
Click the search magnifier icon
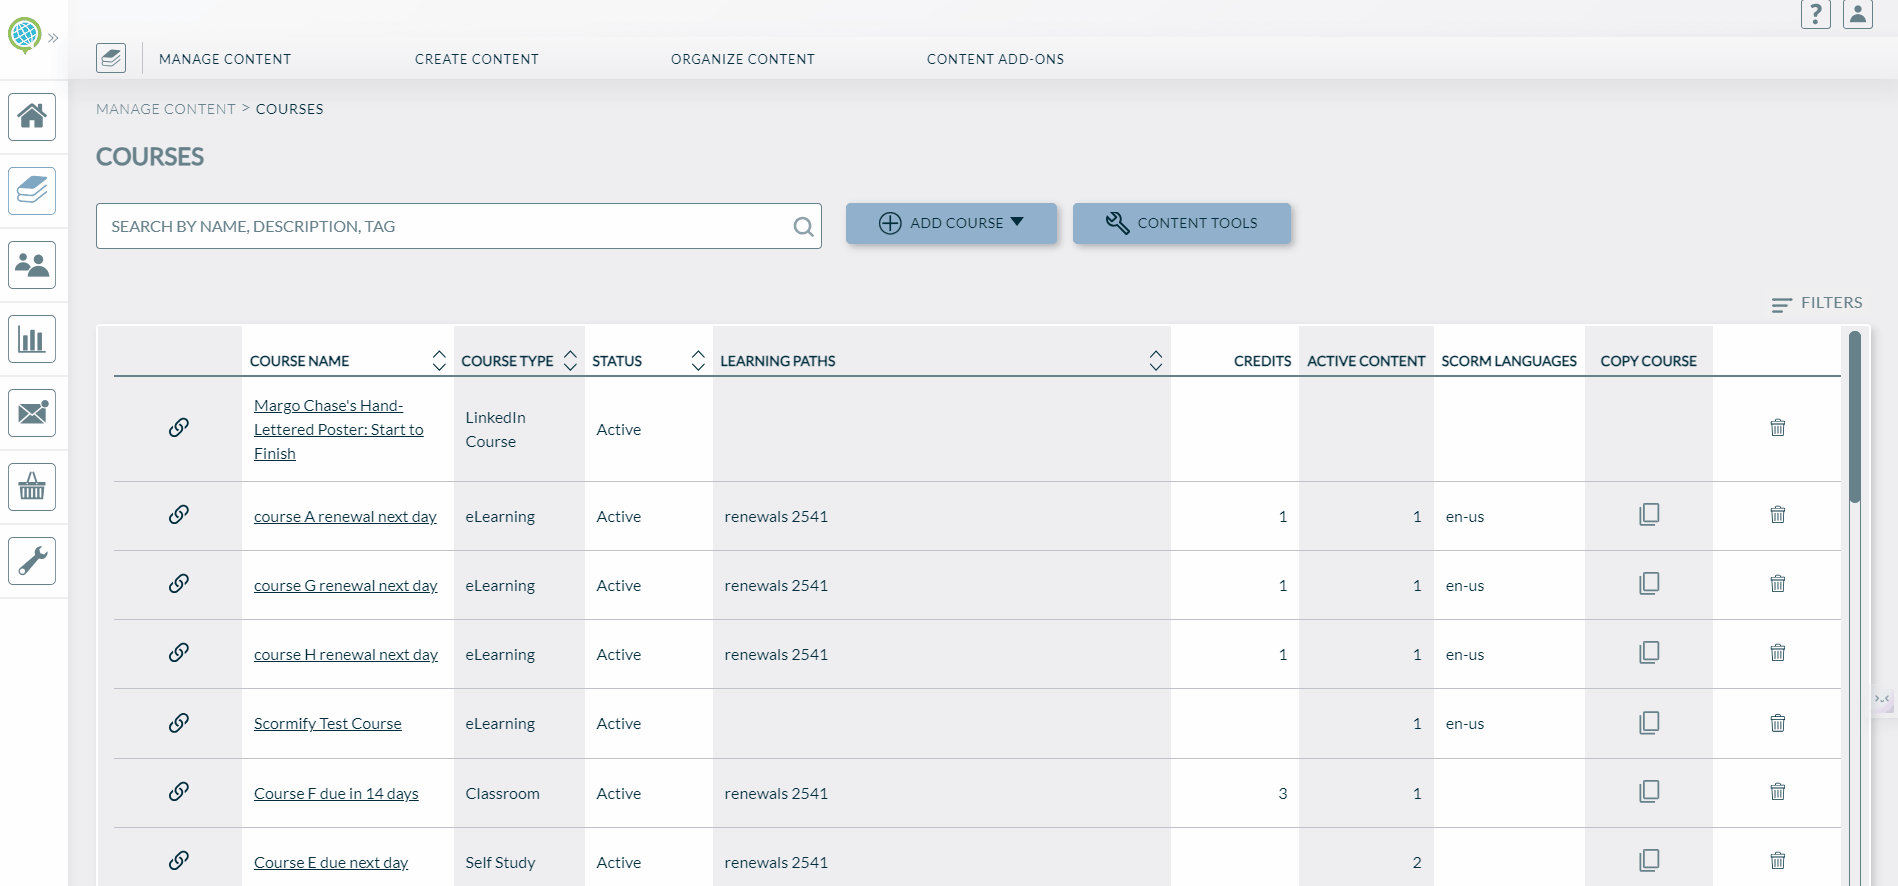tap(803, 227)
